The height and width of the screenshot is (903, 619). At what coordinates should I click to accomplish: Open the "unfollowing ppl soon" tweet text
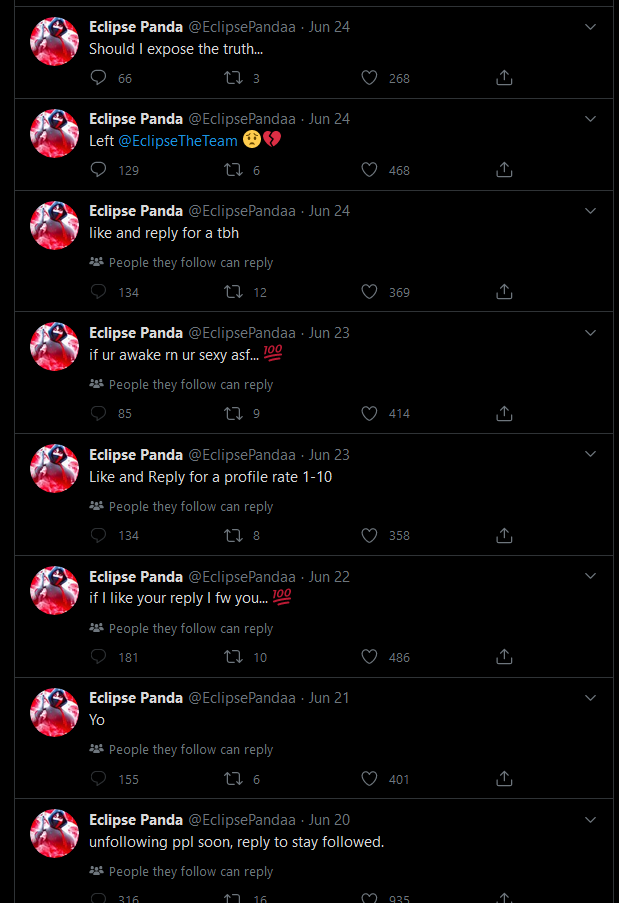pos(236,842)
